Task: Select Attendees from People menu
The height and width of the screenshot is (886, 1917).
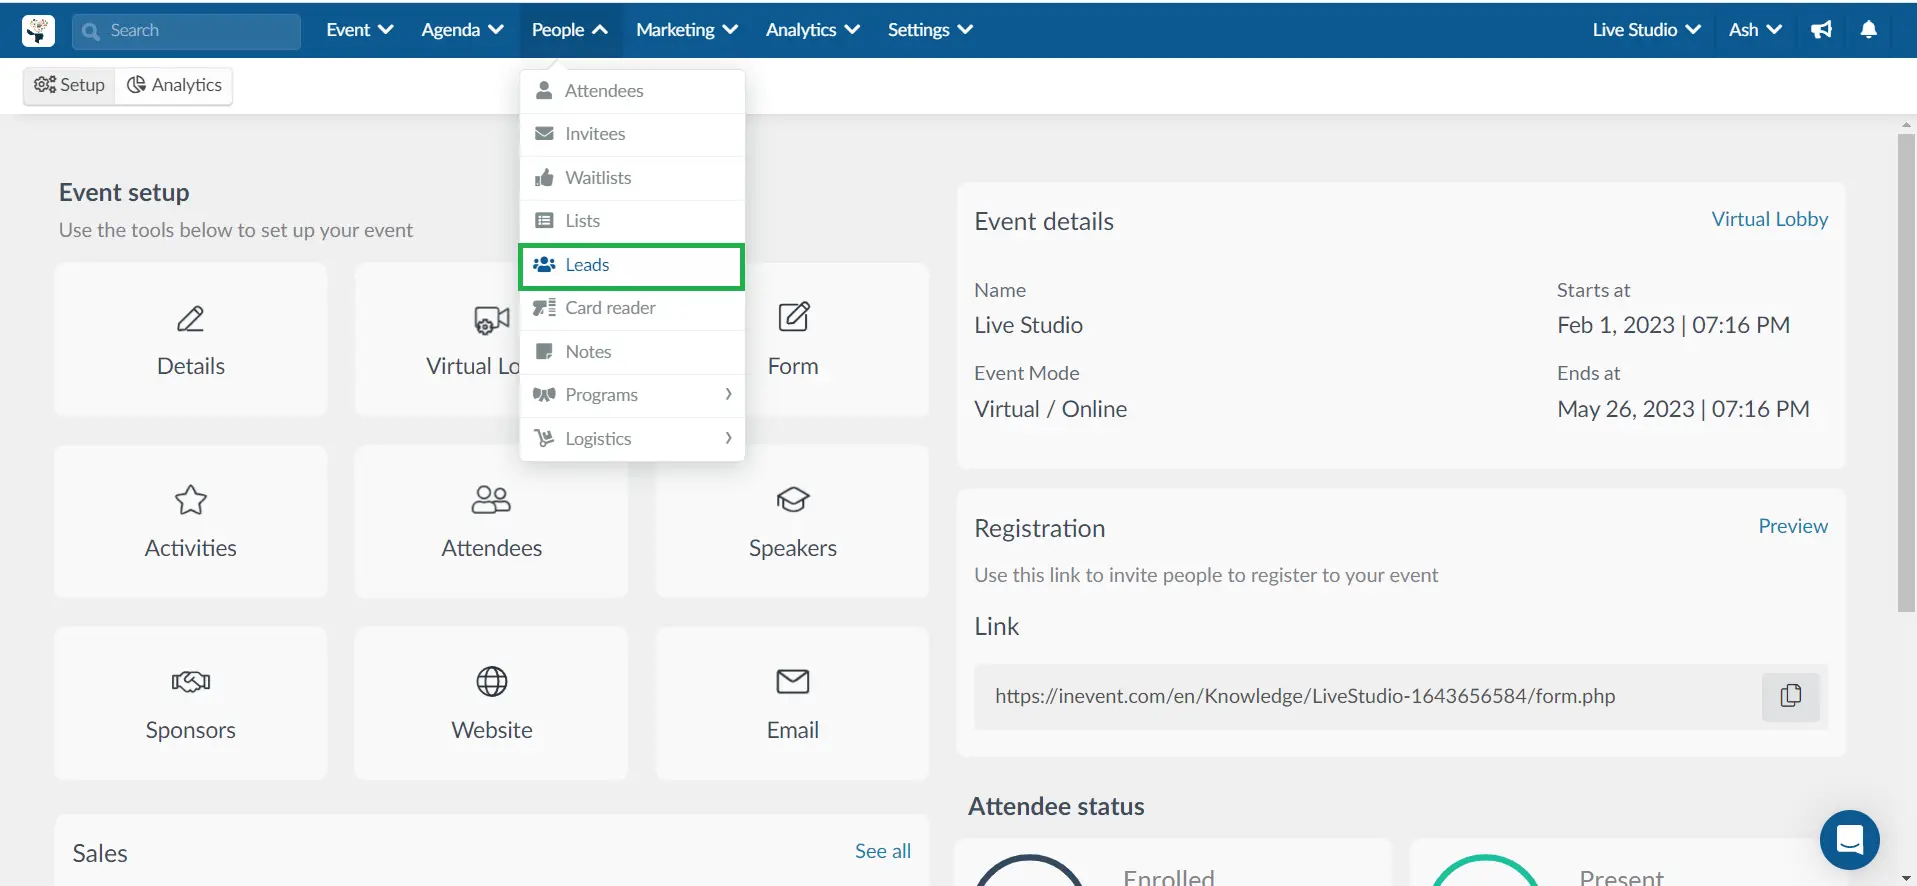Action: [632, 91]
